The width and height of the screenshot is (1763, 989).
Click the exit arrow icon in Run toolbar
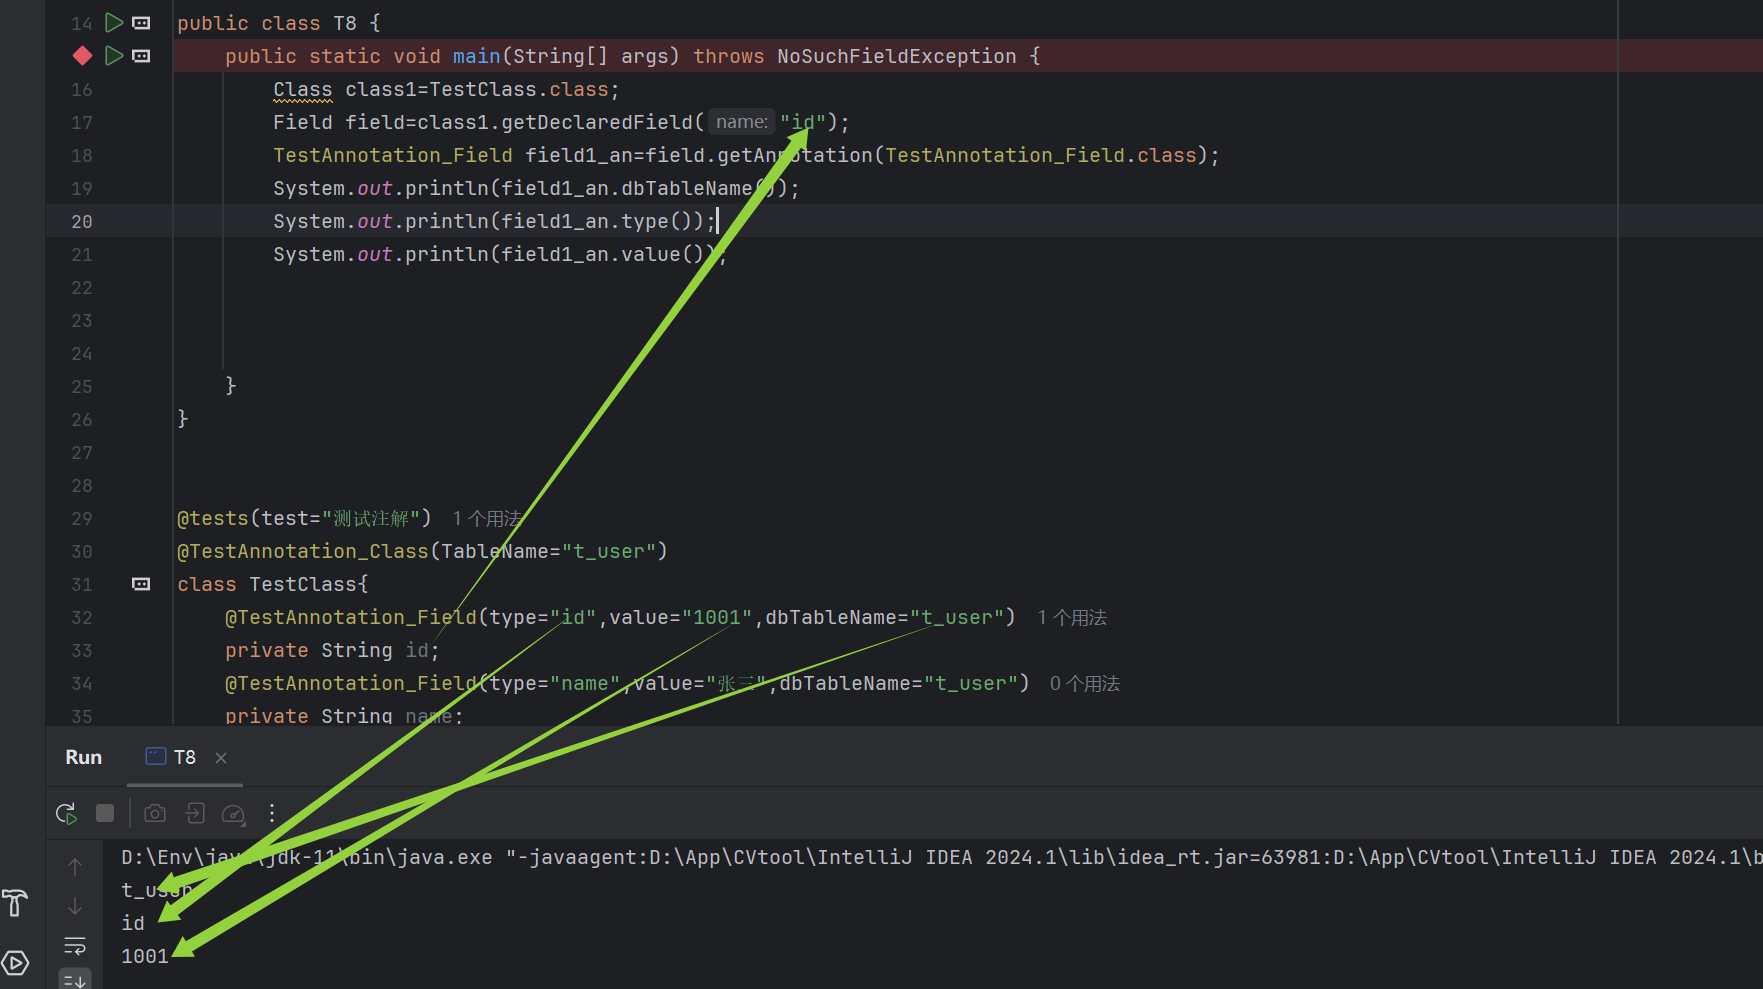[x=195, y=813]
